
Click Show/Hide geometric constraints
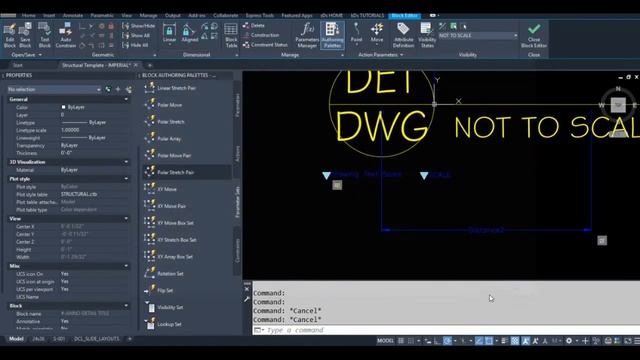(138, 26)
